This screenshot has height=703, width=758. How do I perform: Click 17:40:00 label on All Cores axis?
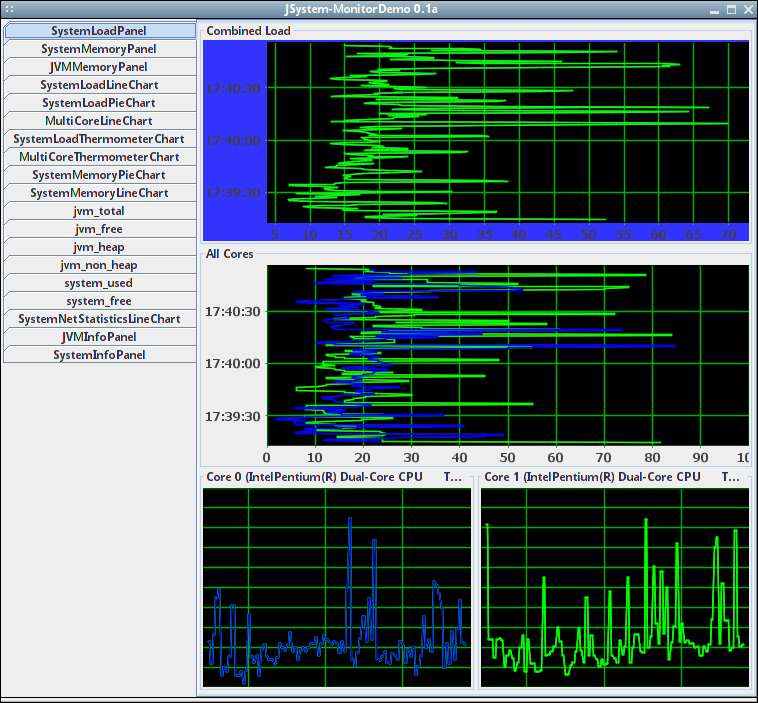(x=233, y=364)
